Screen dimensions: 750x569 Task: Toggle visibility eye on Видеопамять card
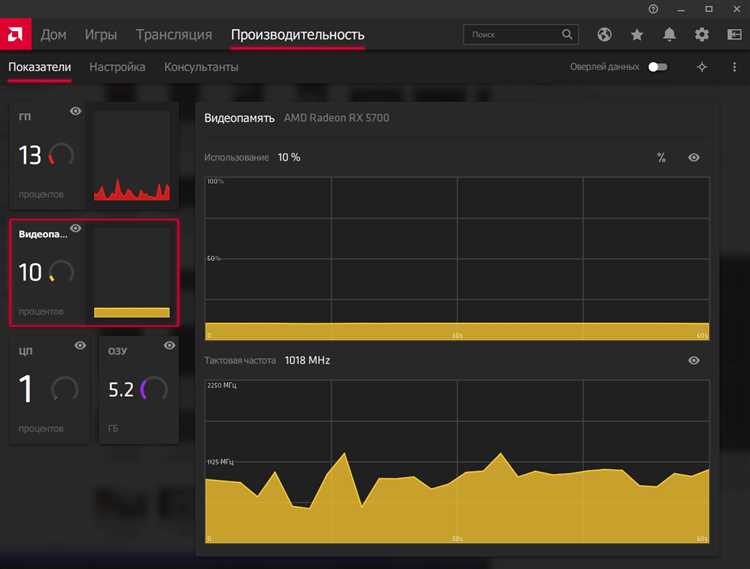(x=76, y=228)
